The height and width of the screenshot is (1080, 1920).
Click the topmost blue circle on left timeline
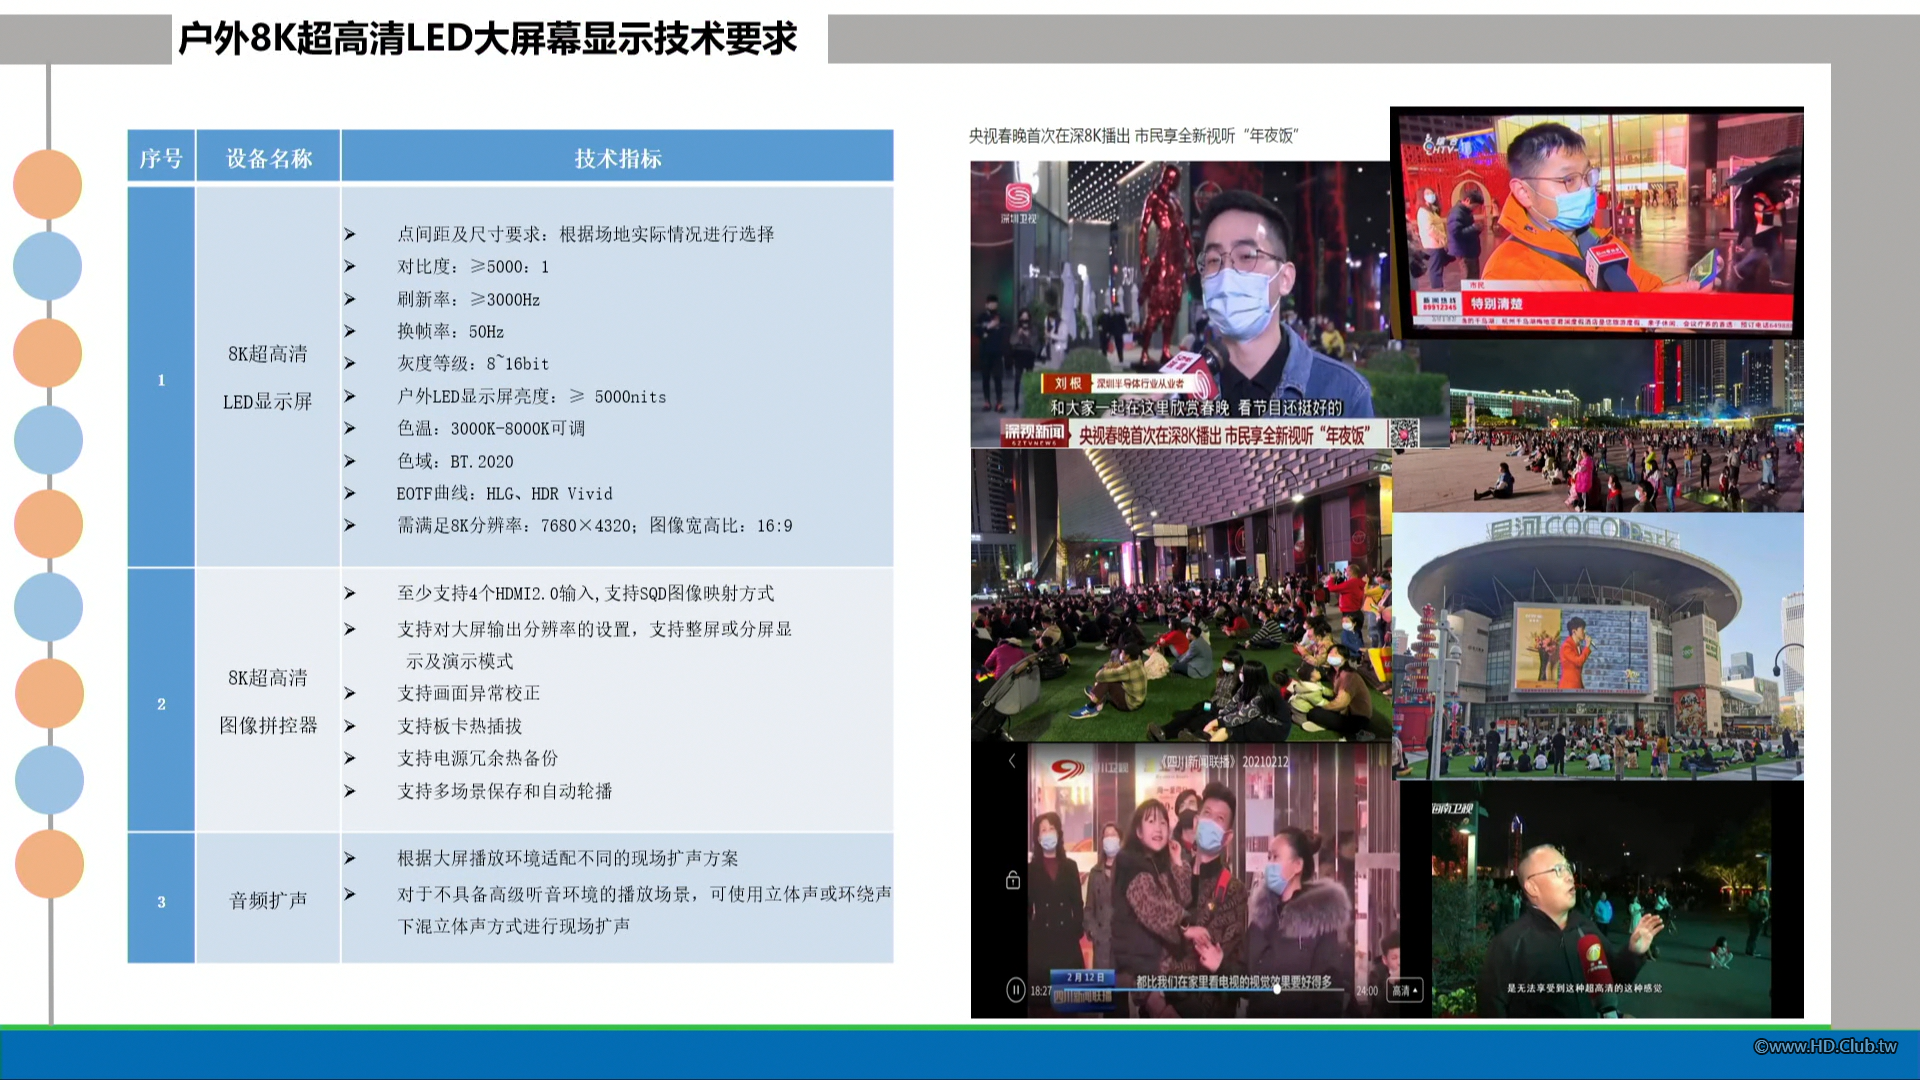coord(47,267)
